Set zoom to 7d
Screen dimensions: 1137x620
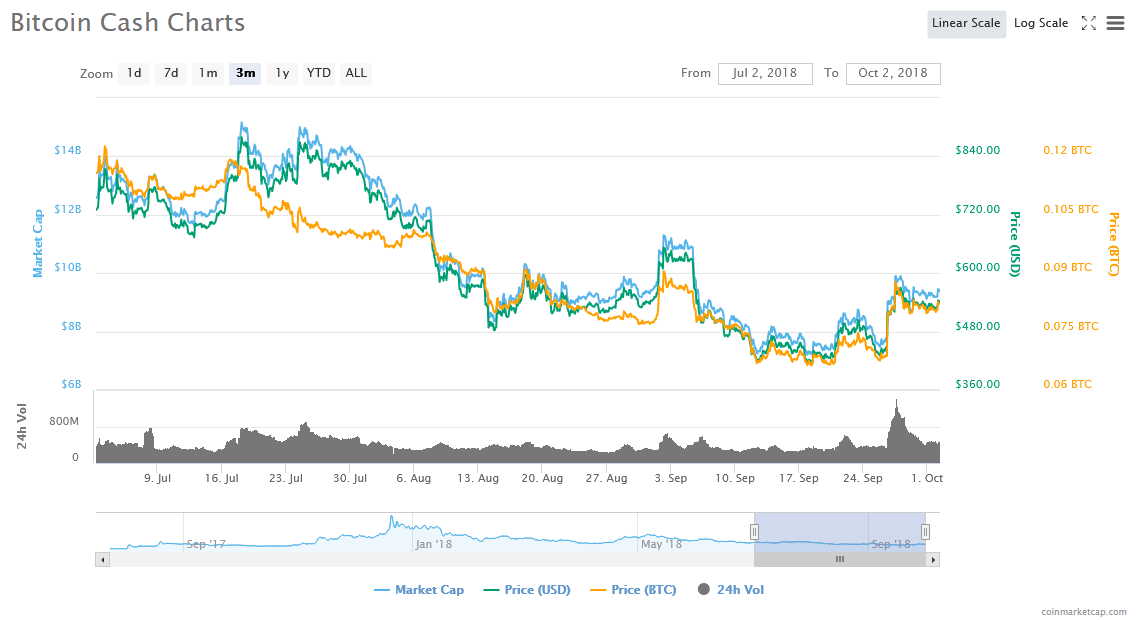pyautogui.click(x=171, y=73)
